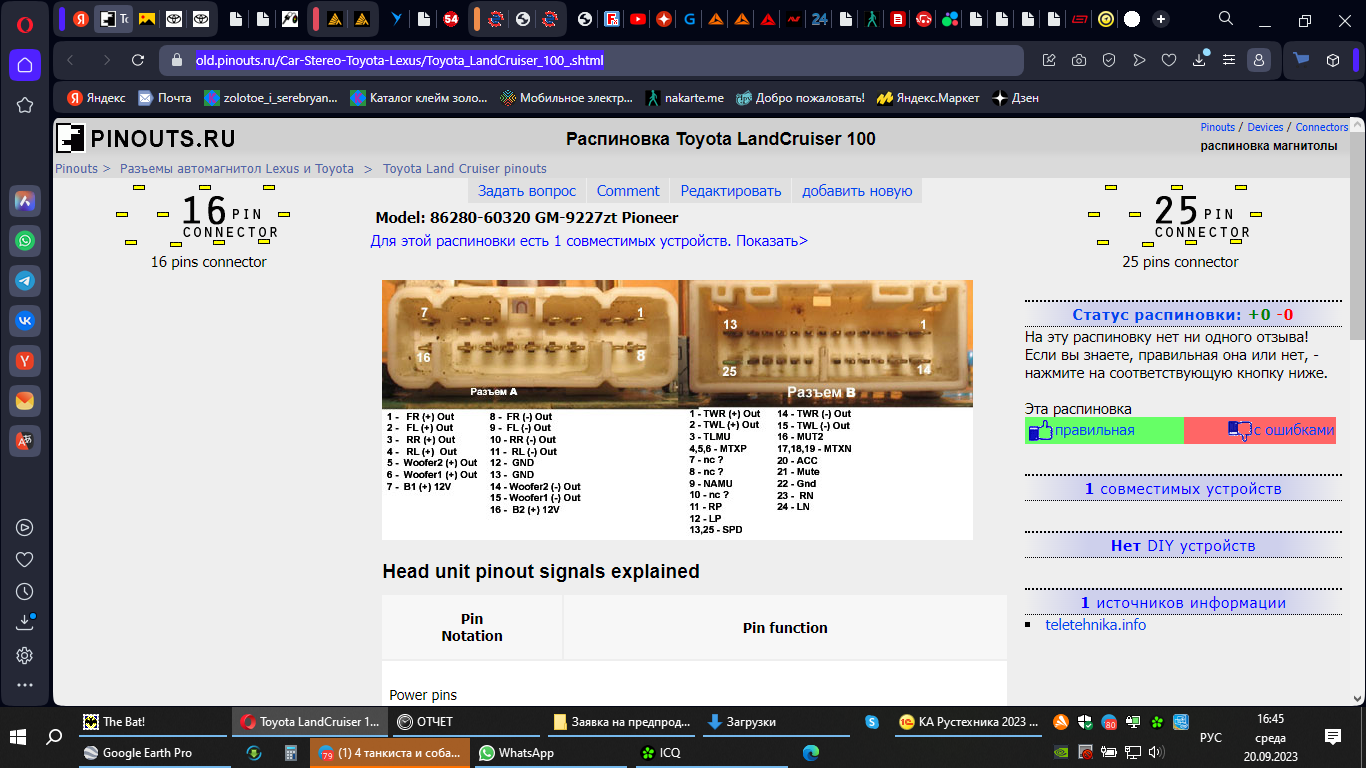This screenshot has height=768, width=1366.
Task: Open downloads from address bar icon
Action: (x=1200, y=60)
